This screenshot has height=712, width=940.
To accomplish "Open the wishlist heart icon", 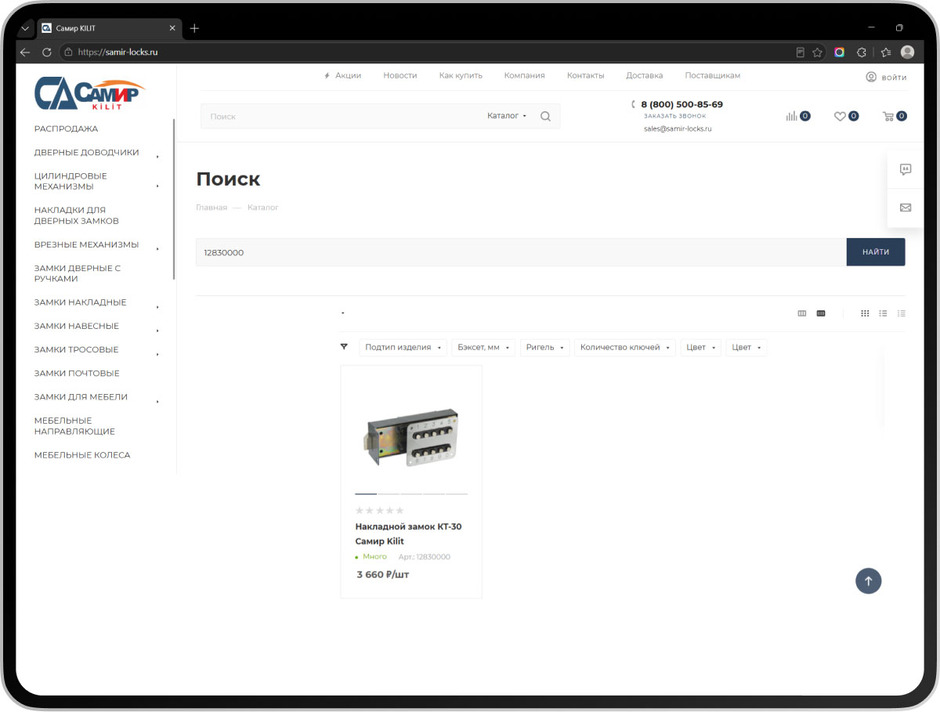I will coord(840,116).
